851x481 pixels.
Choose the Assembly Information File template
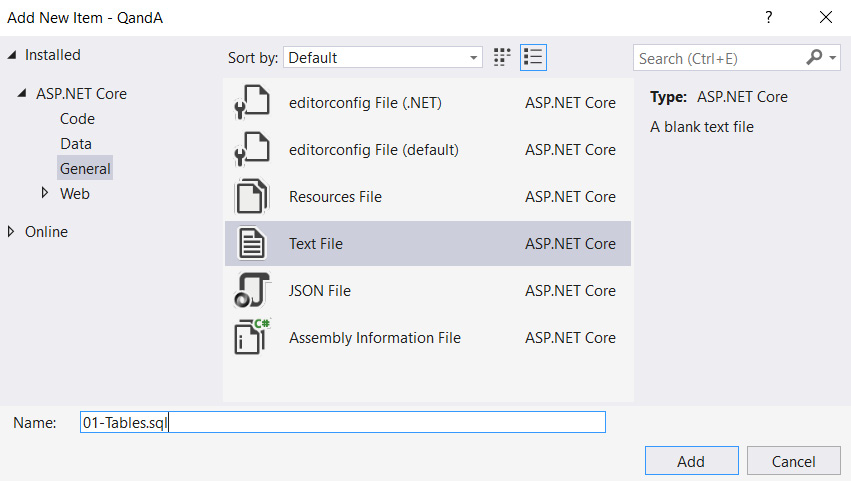point(428,337)
